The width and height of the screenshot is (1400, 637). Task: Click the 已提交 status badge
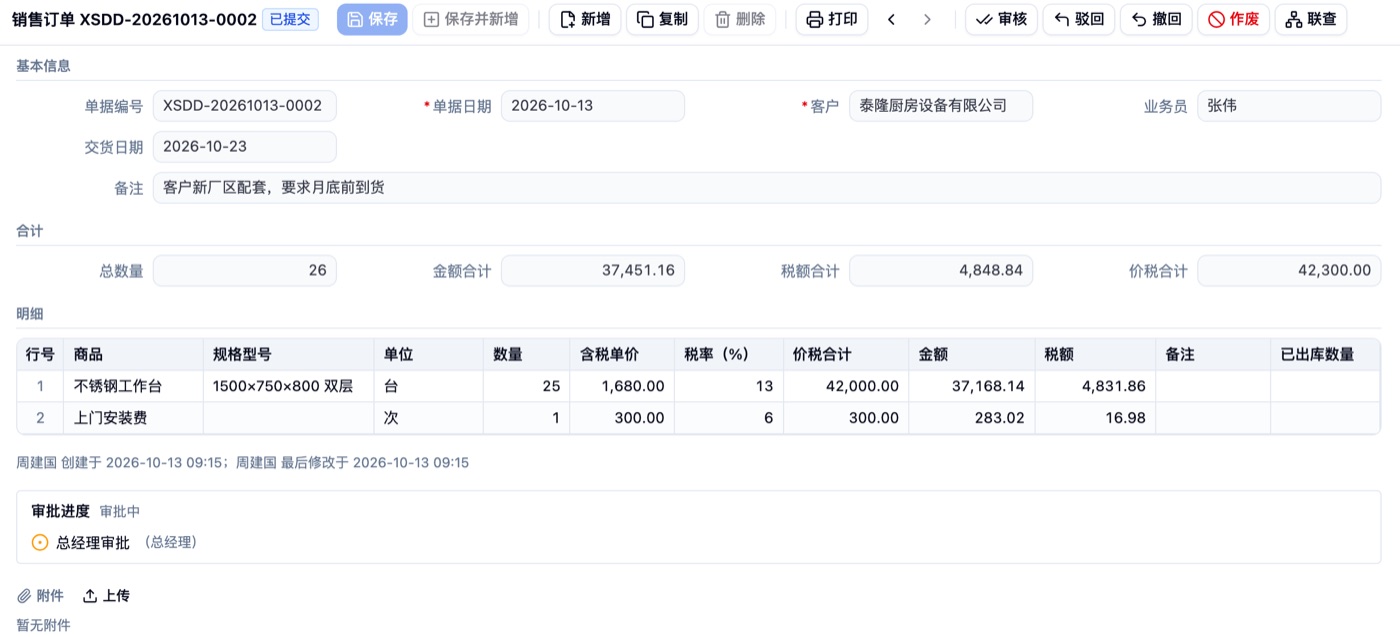click(290, 19)
